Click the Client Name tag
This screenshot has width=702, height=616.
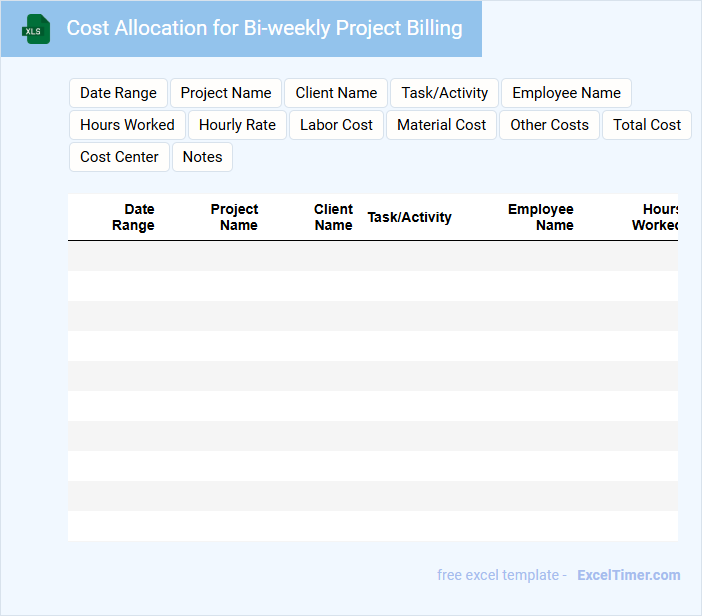point(336,93)
